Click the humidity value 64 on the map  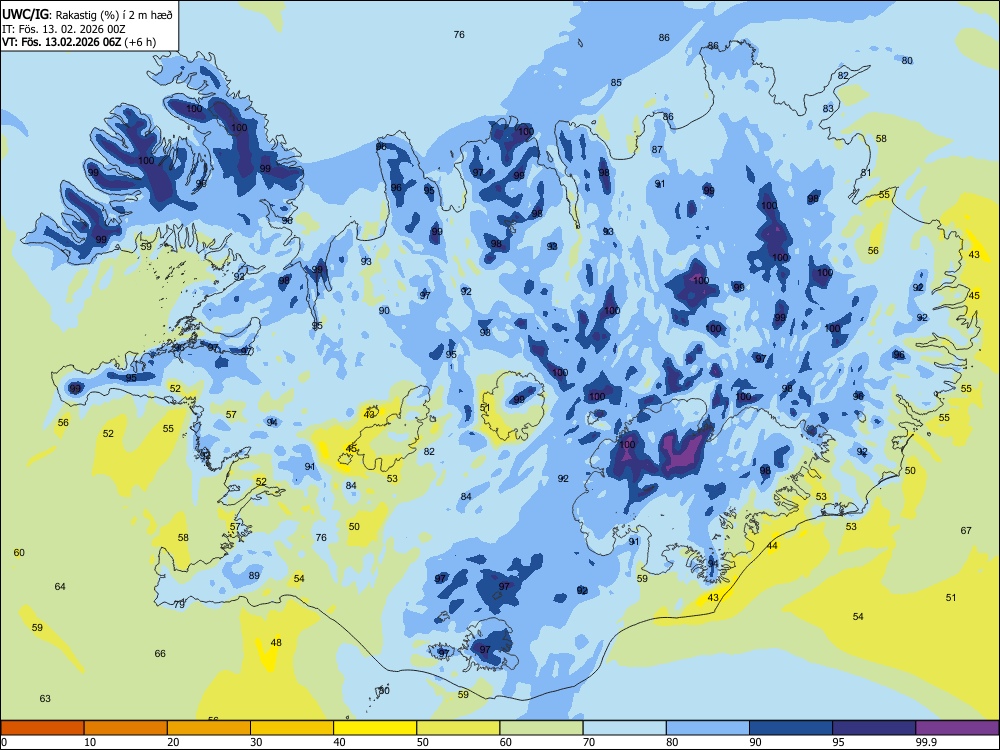click(60, 587)
